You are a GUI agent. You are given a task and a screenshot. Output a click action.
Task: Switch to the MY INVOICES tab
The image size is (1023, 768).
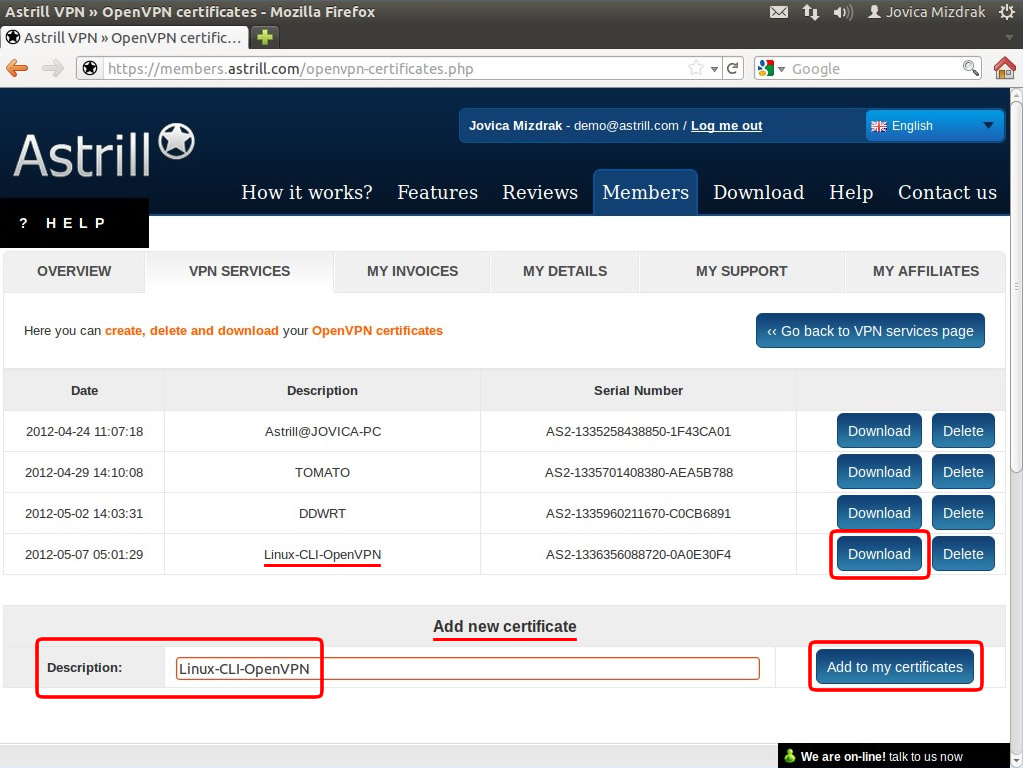point(411,271)
